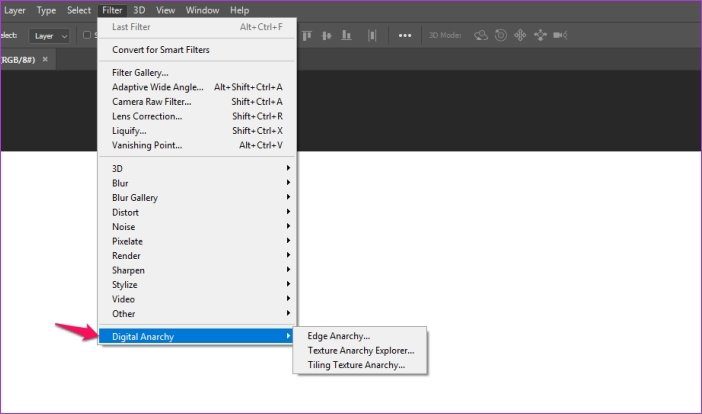Image resolution: width=702 pixels, height=414 pixels.
Task: Expand the Blur submenu
Action: 197,183
